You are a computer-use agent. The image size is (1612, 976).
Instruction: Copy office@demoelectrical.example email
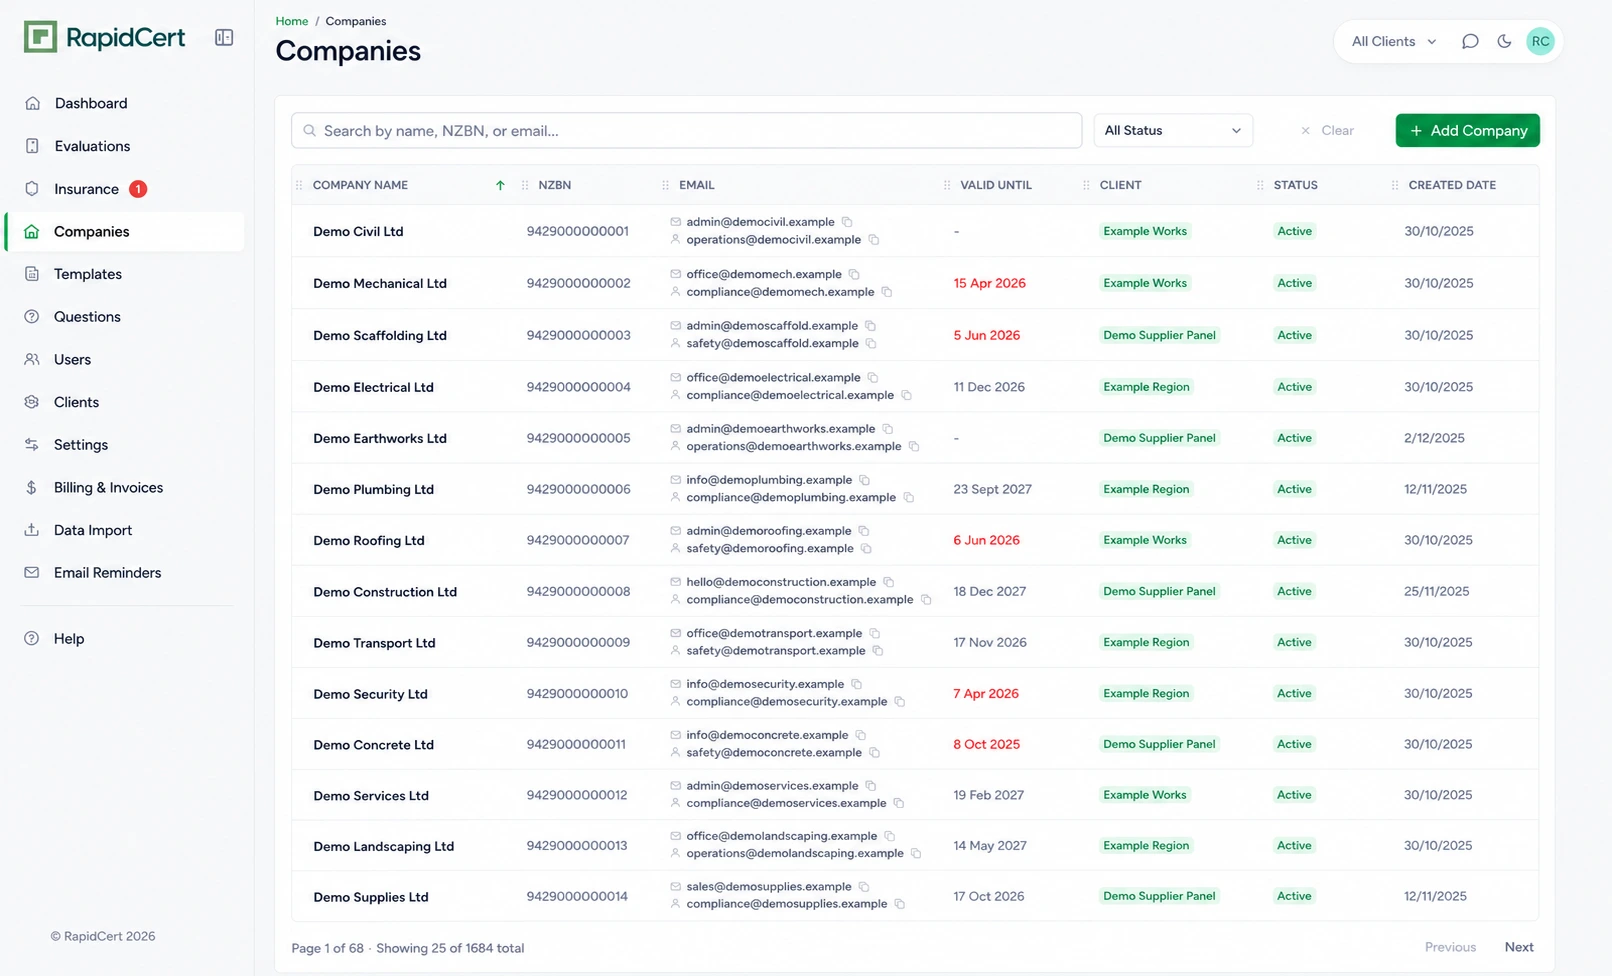tap(873, 378)
